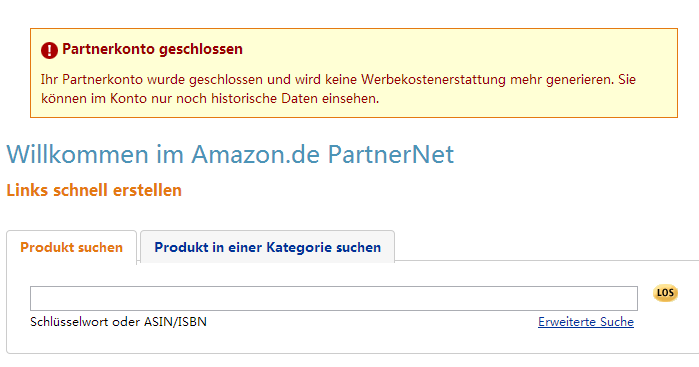Click the word Willkommen in the heading
Viewport: 699px width, 367px height.
point(77,154)
